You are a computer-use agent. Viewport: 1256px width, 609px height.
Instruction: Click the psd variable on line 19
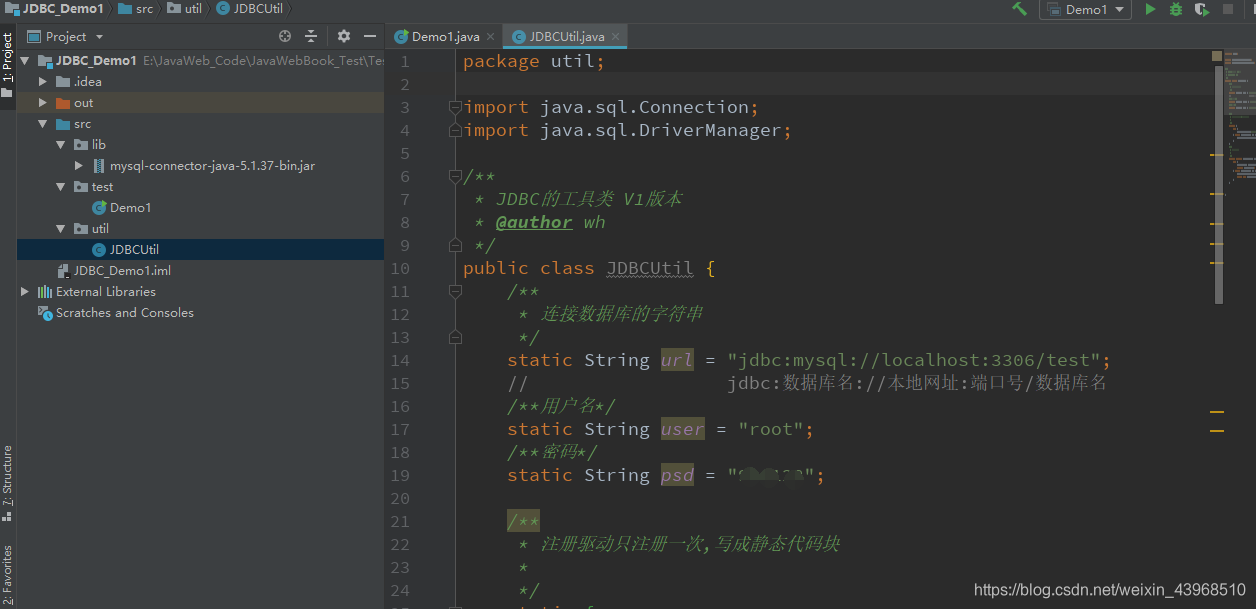coord(677,475)
